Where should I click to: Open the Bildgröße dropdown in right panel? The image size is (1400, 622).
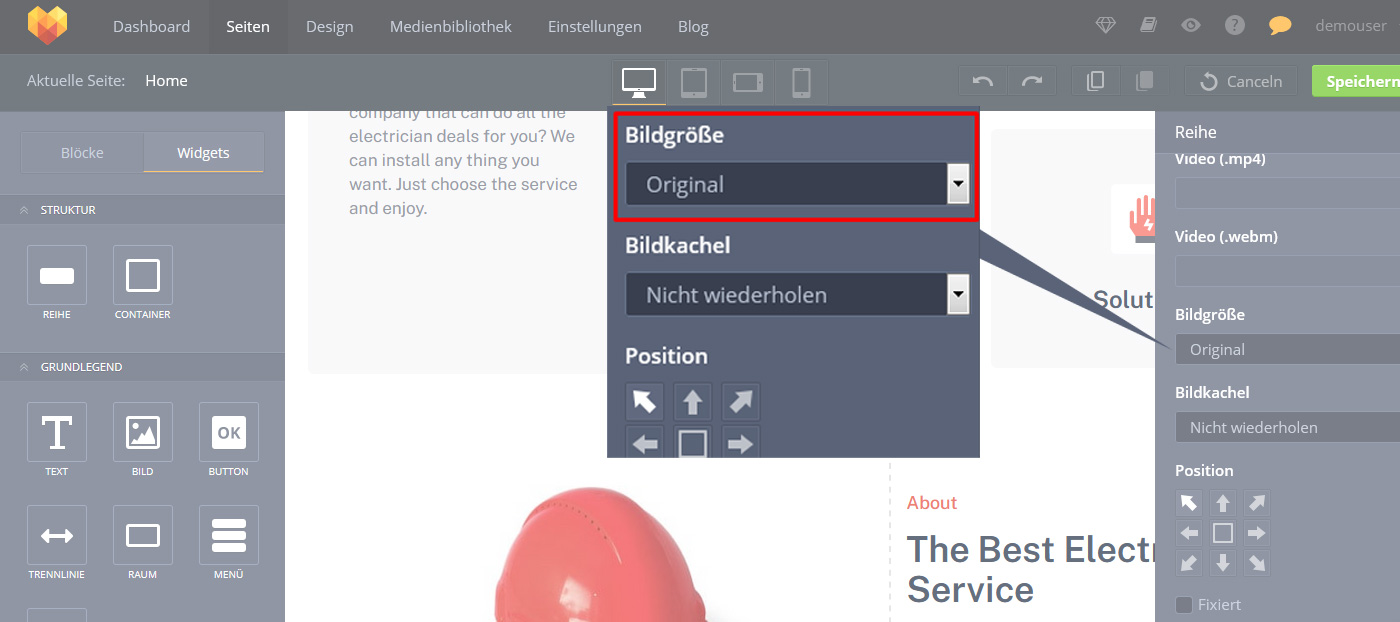point(1287,350)
